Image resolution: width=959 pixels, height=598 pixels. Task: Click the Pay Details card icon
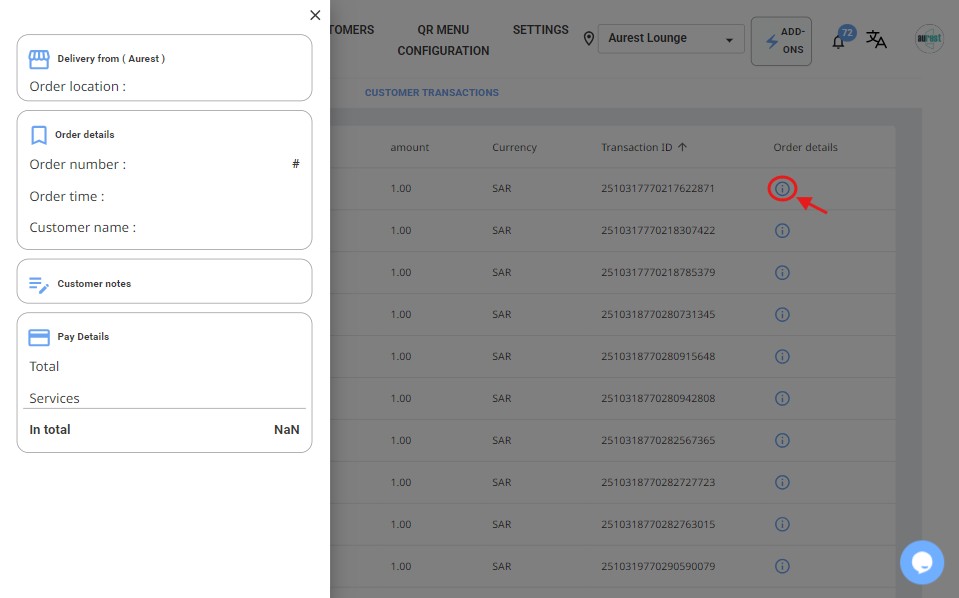click(x=39, y=337)
